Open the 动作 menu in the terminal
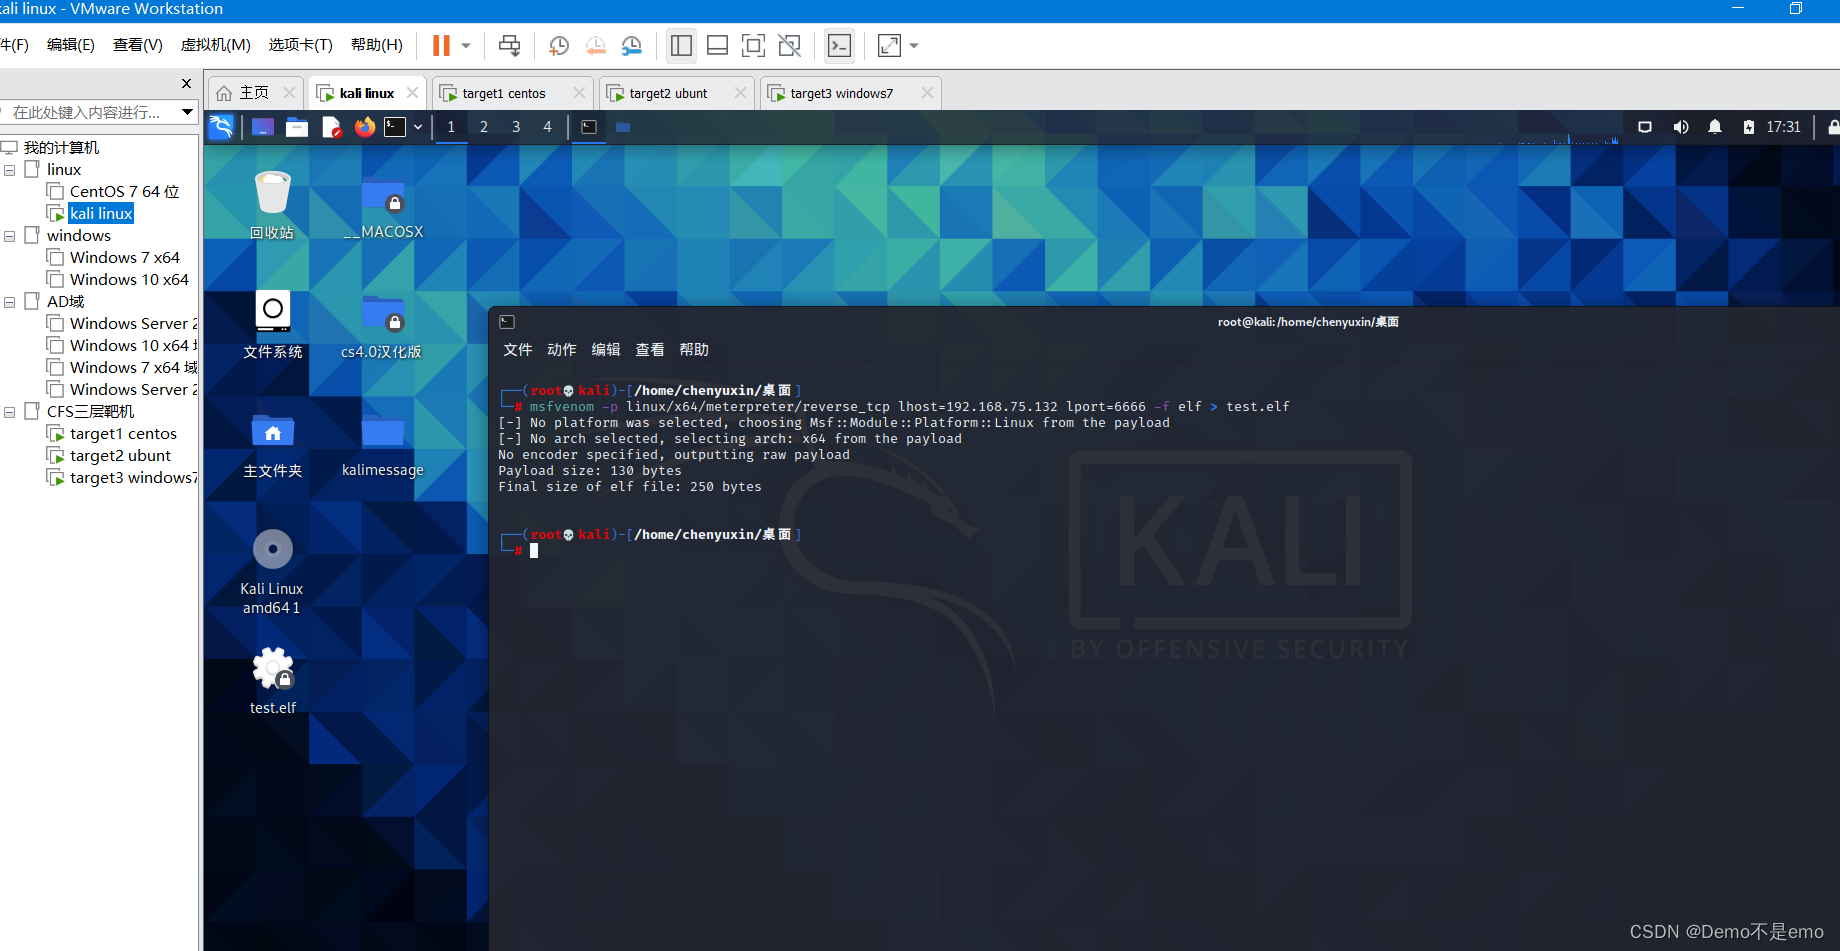This screenshot has width=1840, height=951. click(x=562, y=350)
